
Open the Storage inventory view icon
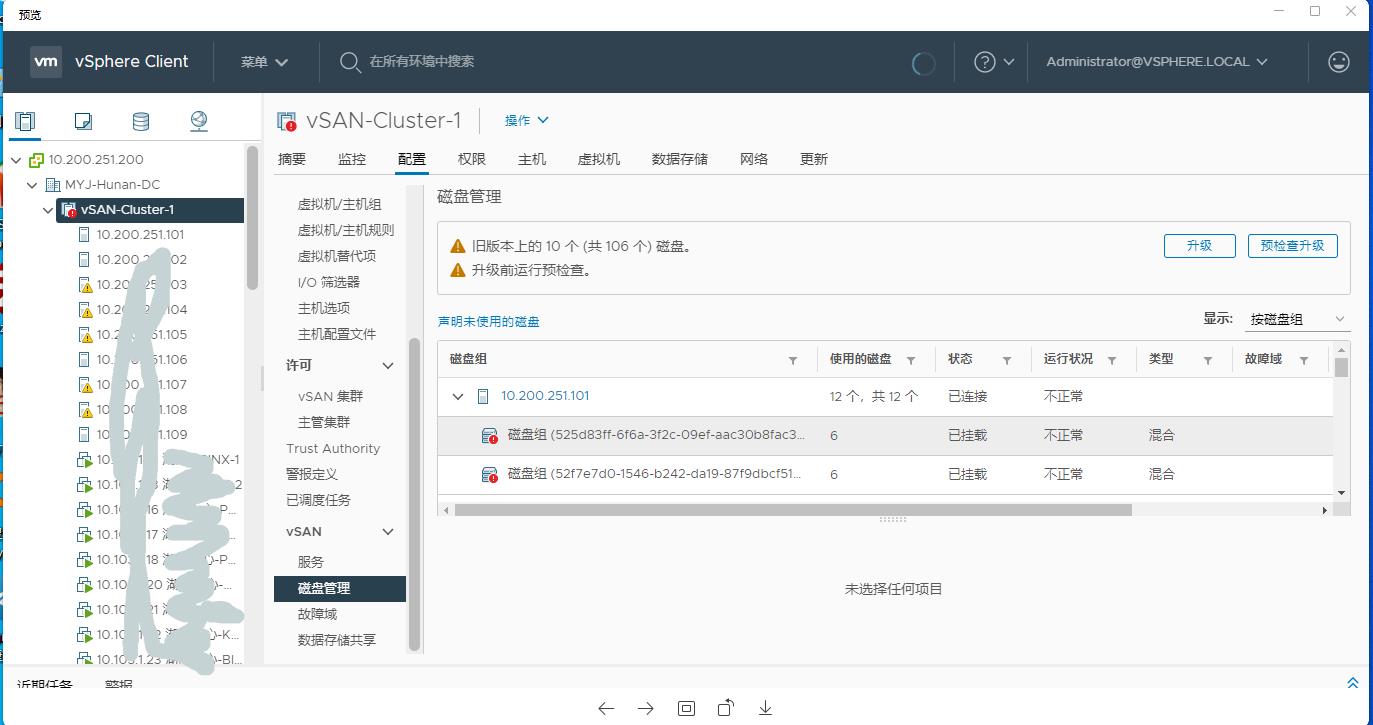141,121
